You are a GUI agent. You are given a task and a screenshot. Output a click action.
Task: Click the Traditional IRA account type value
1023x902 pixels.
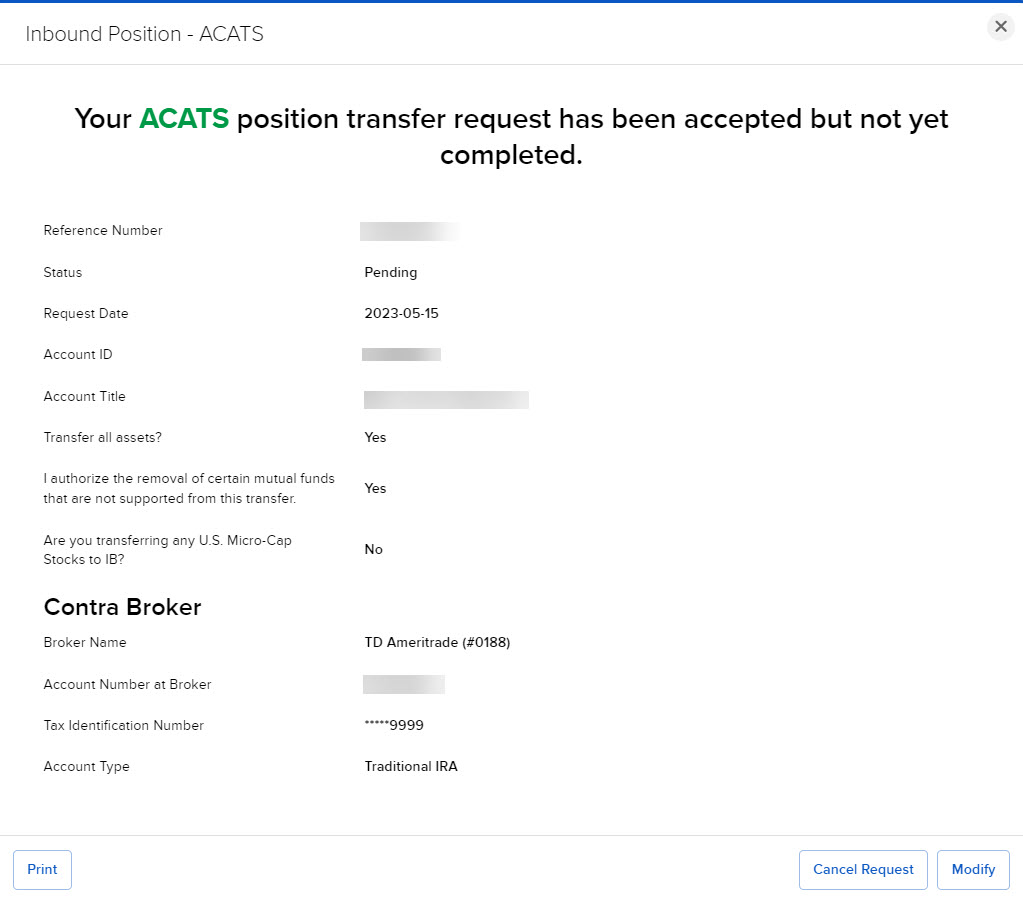[411, 767]
